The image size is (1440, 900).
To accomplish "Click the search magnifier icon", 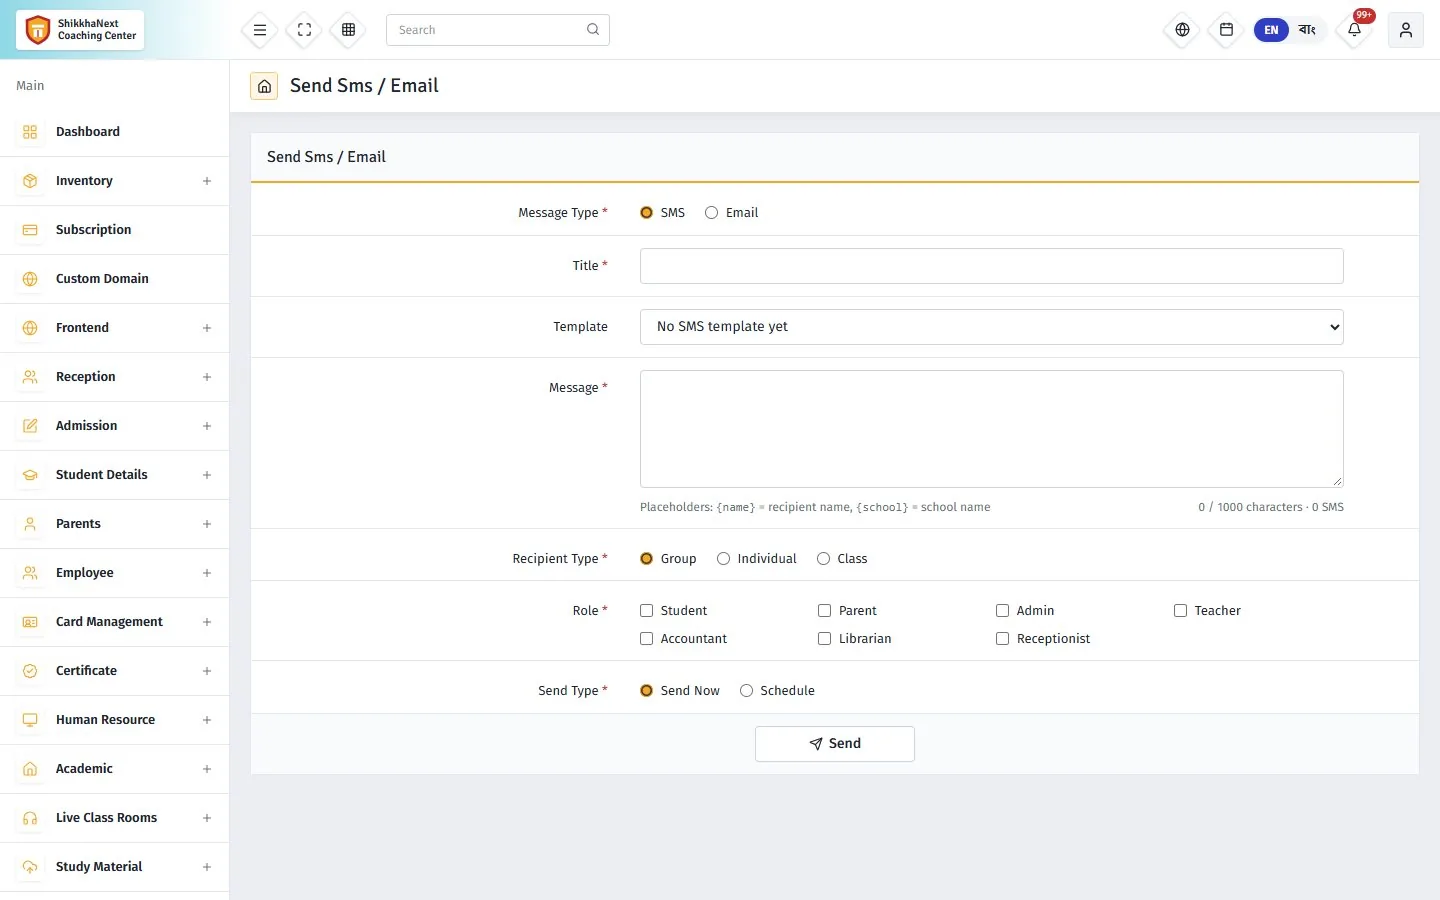I will click(593, 30).
